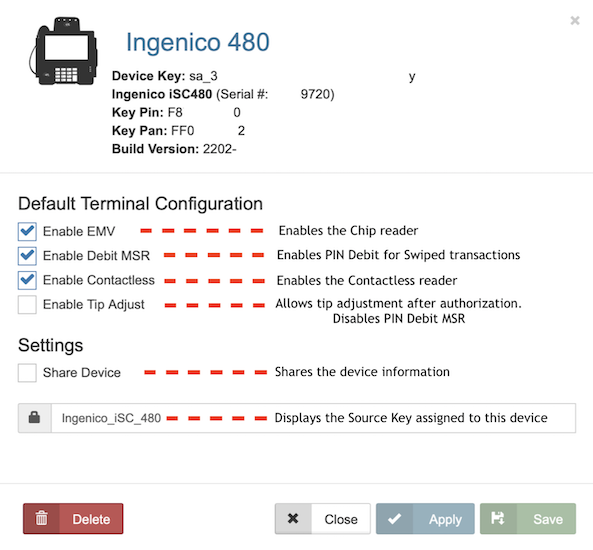This screenshot has height=550, width=593.
Task: Click the Apply button
Action: point(425,519)
